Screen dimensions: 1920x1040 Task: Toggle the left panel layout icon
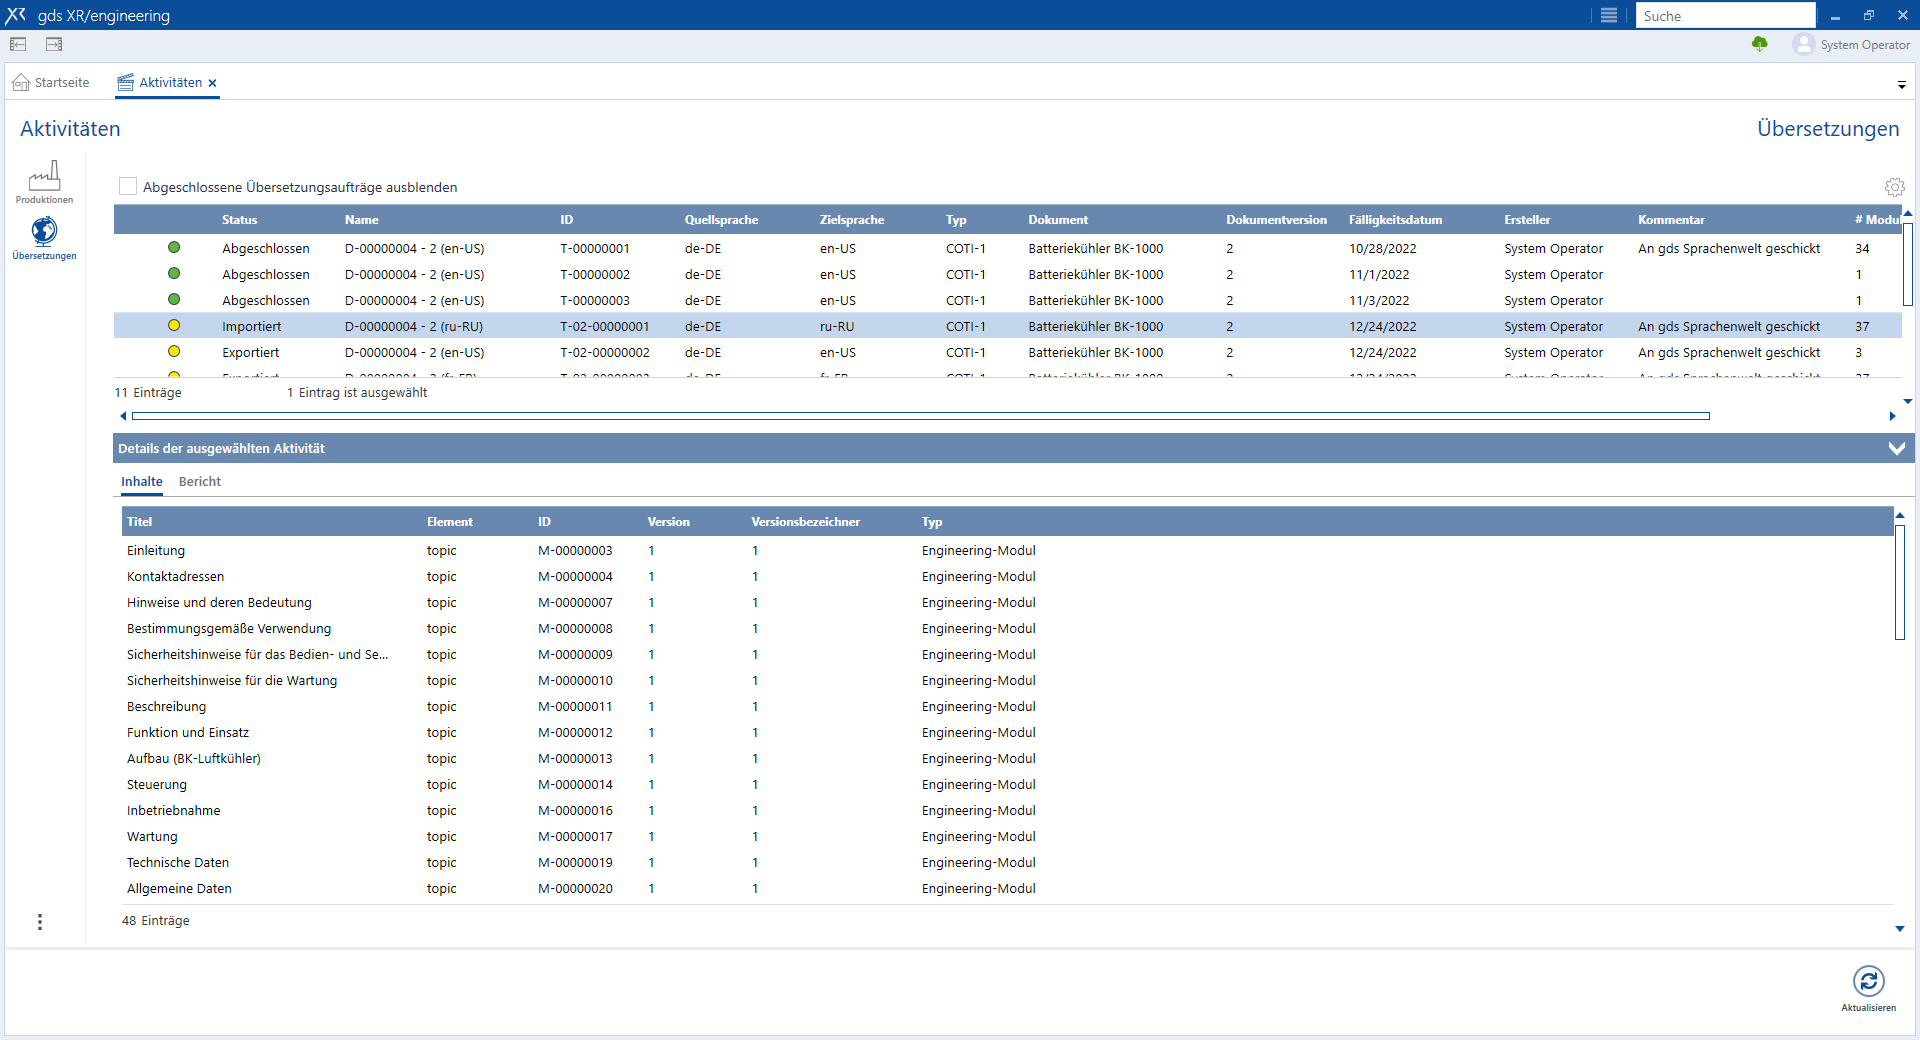[x=18, y=44]
